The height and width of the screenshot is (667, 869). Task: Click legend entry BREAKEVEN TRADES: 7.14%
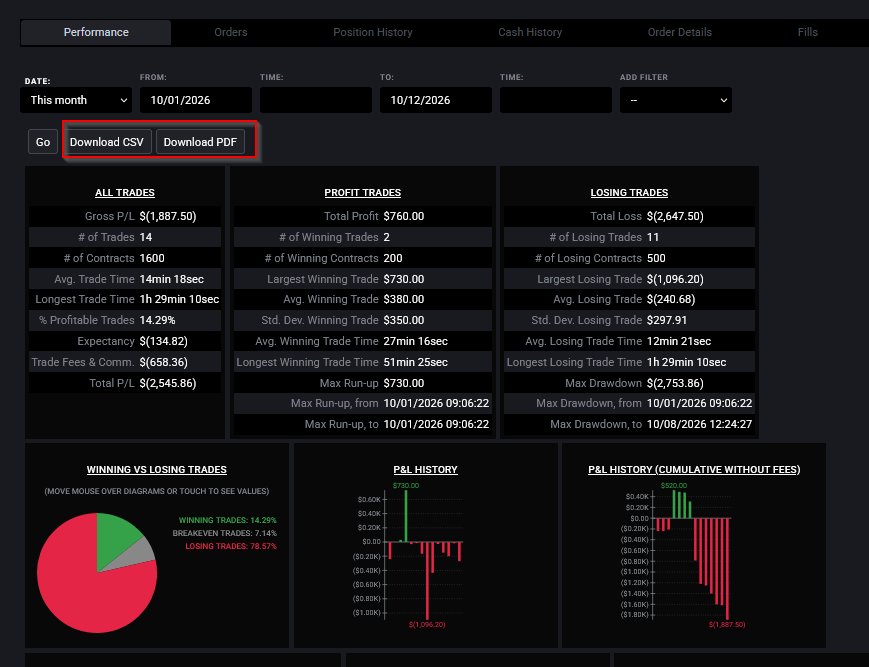click(224, 533)
